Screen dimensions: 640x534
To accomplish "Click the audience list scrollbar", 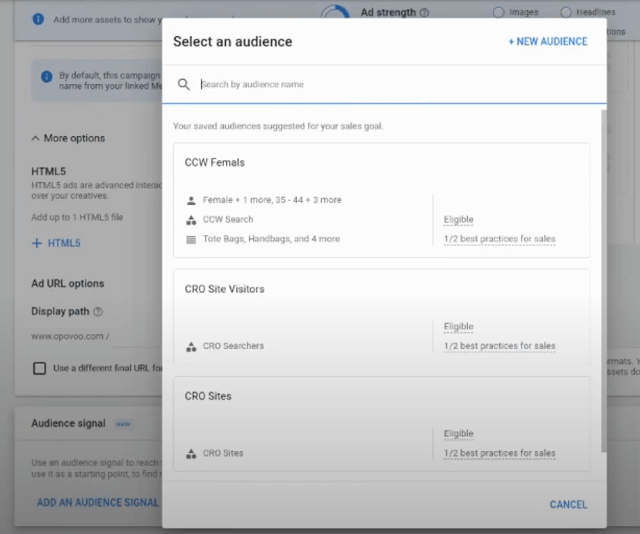I will point(603,280).
